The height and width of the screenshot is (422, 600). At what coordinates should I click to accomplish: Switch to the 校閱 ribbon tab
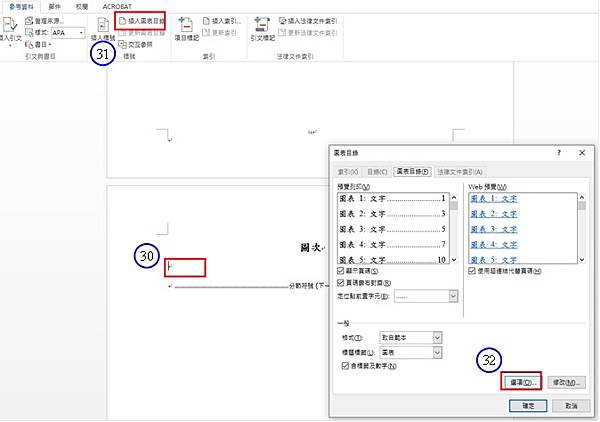coord(82,7)
